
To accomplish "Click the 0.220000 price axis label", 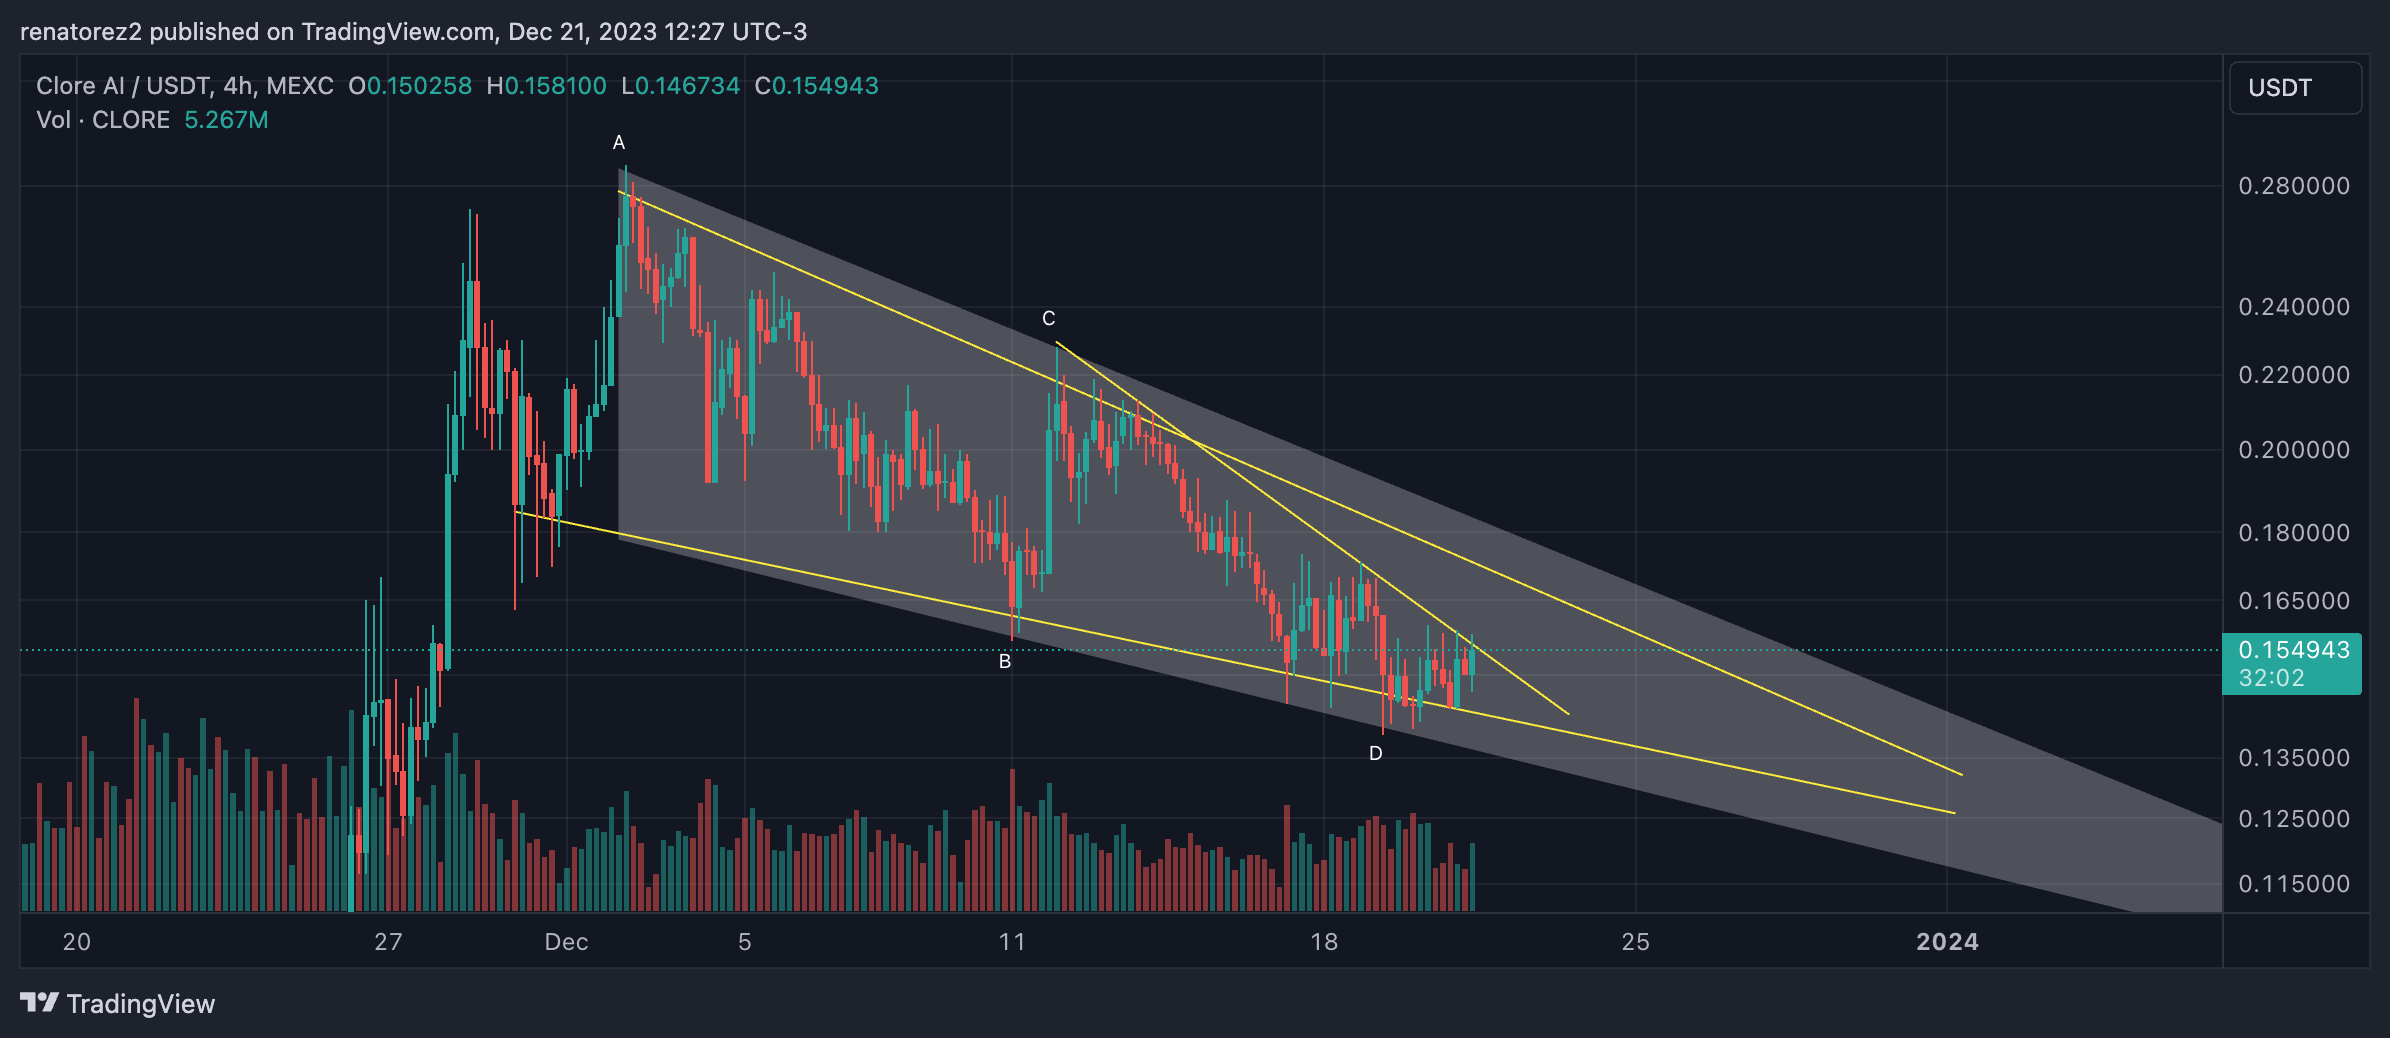I will pos(2294,375).
